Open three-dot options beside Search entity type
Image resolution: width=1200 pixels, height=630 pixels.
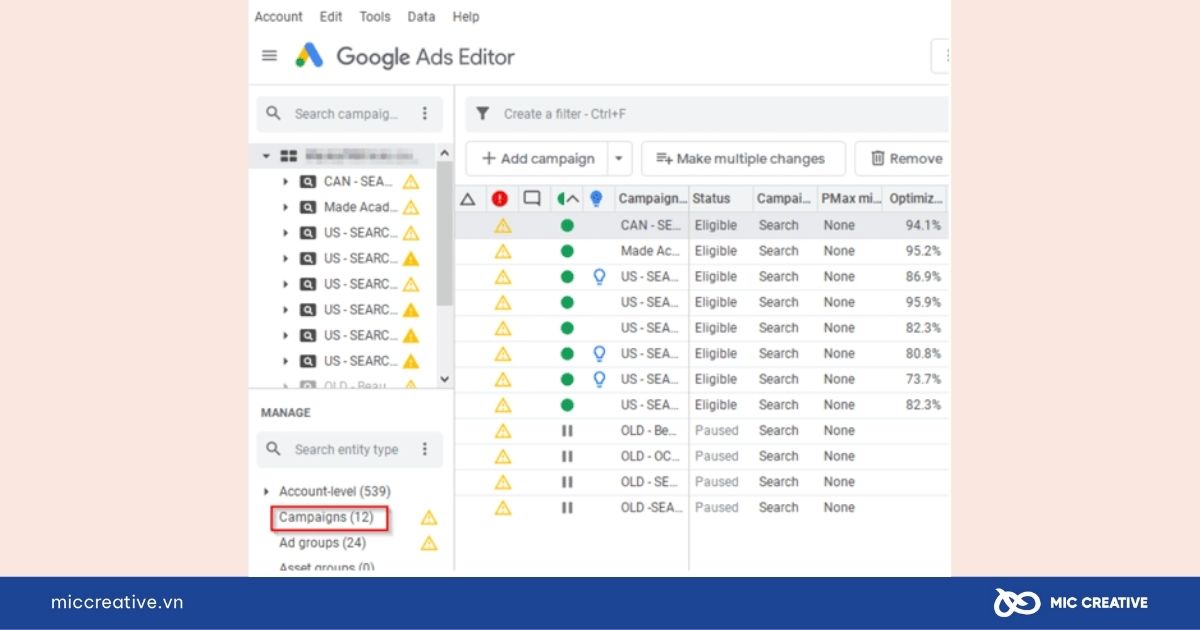[425, 449]
